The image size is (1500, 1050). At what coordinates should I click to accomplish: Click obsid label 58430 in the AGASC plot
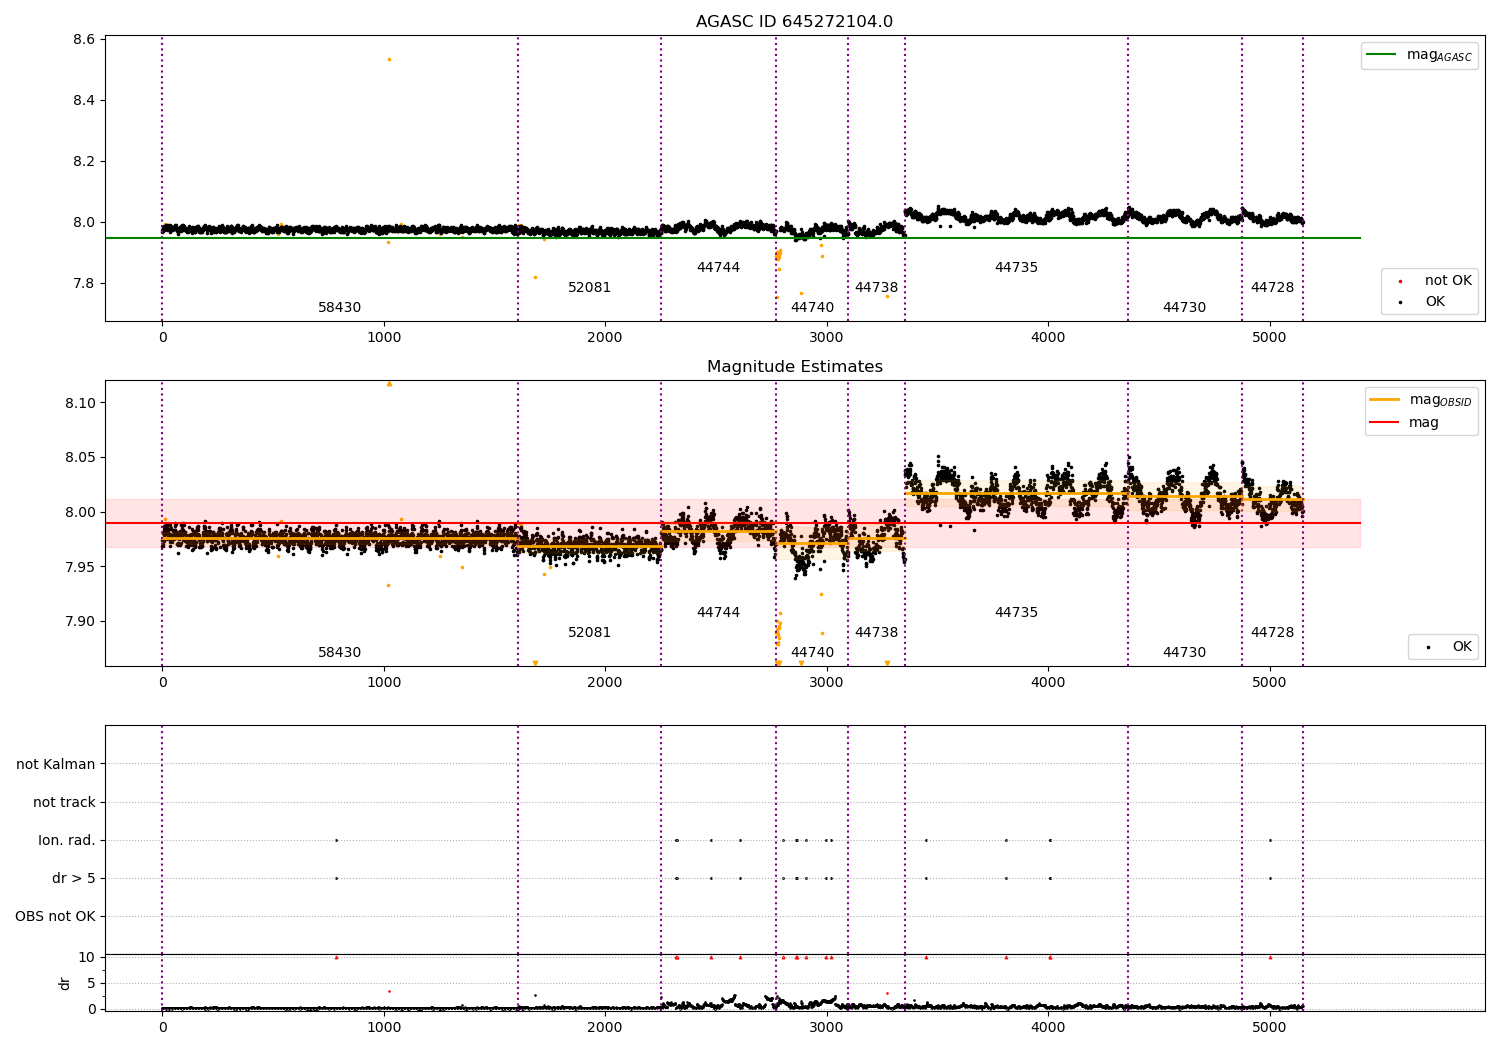tap(340, 308)
